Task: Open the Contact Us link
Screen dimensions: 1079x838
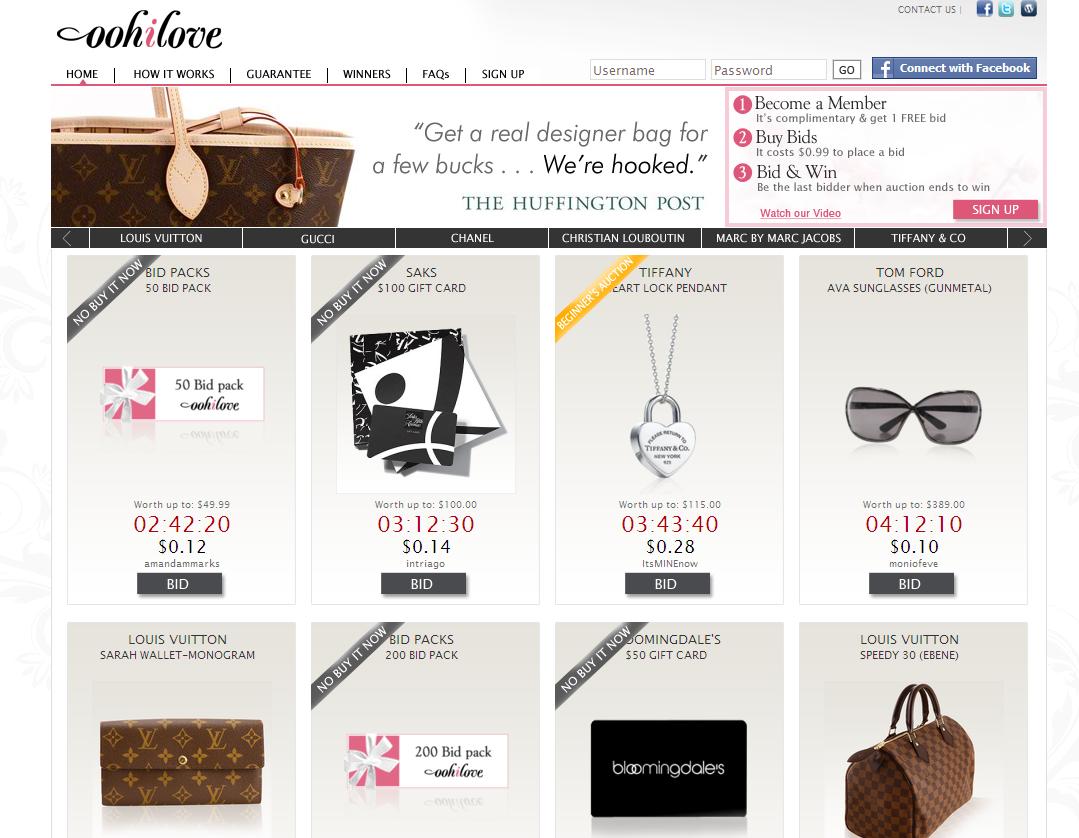Action: pos(926,10)
